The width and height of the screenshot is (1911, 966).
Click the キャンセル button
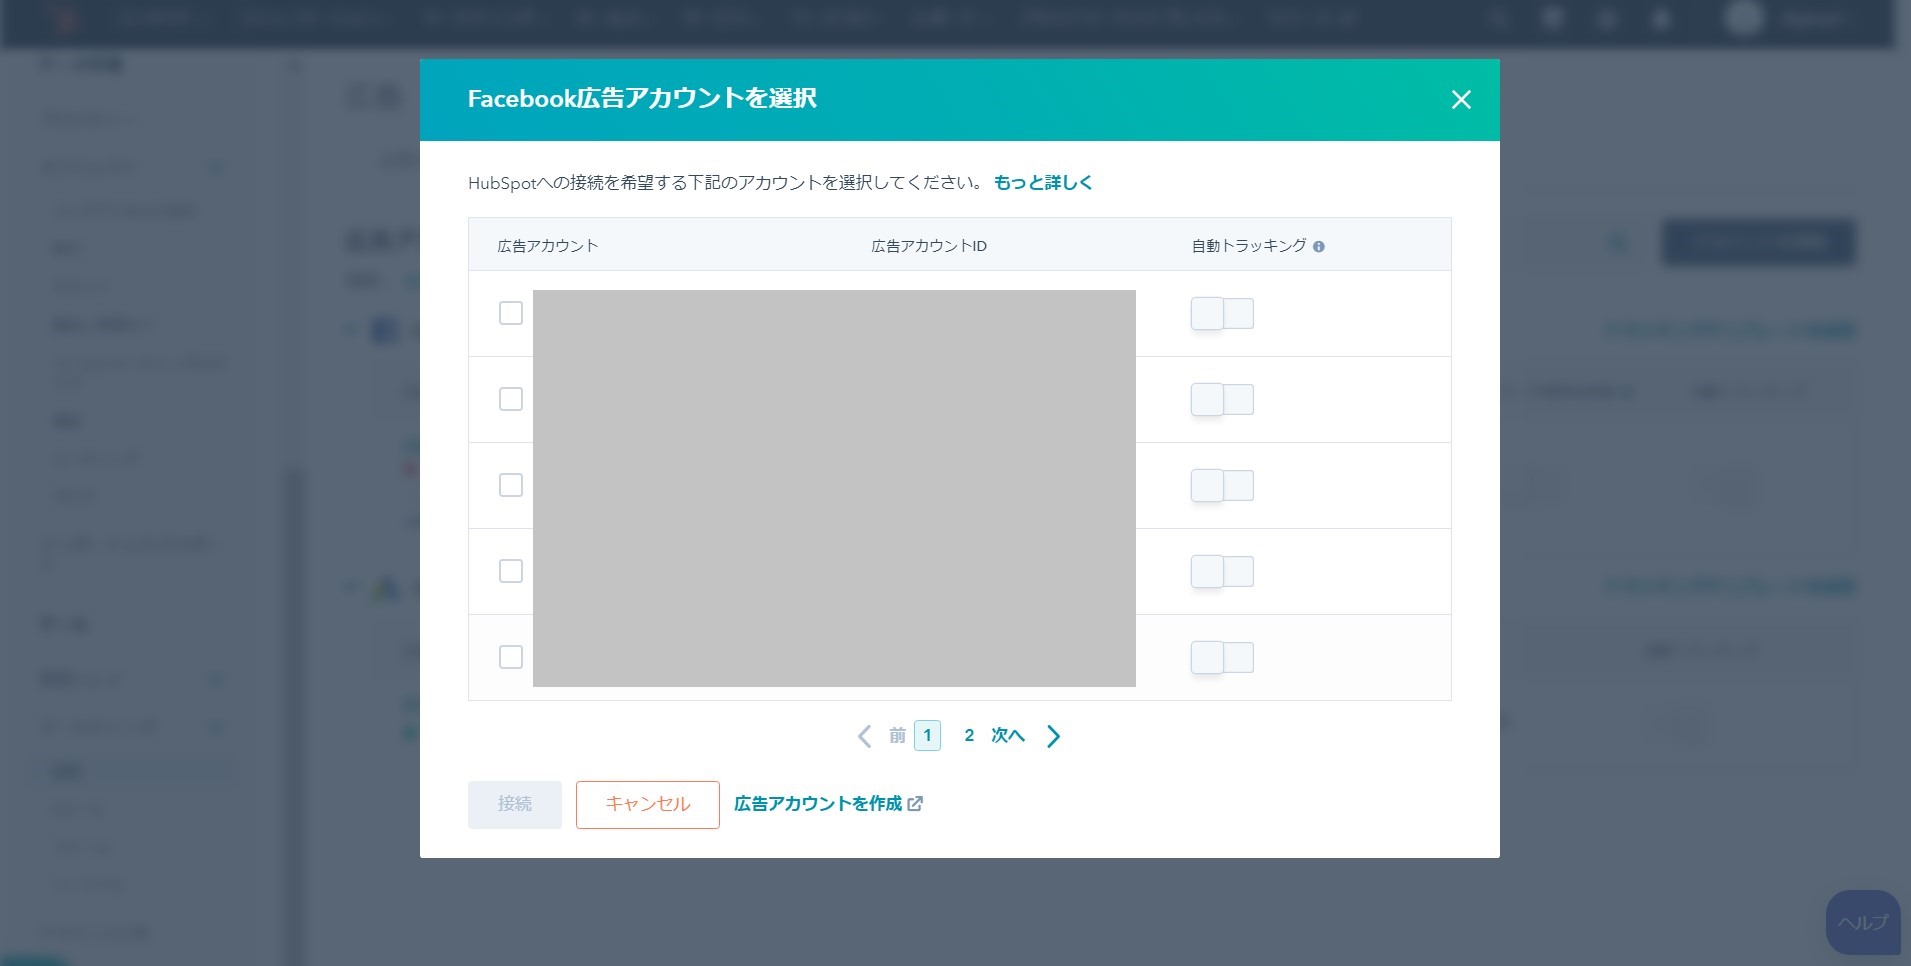648,804
